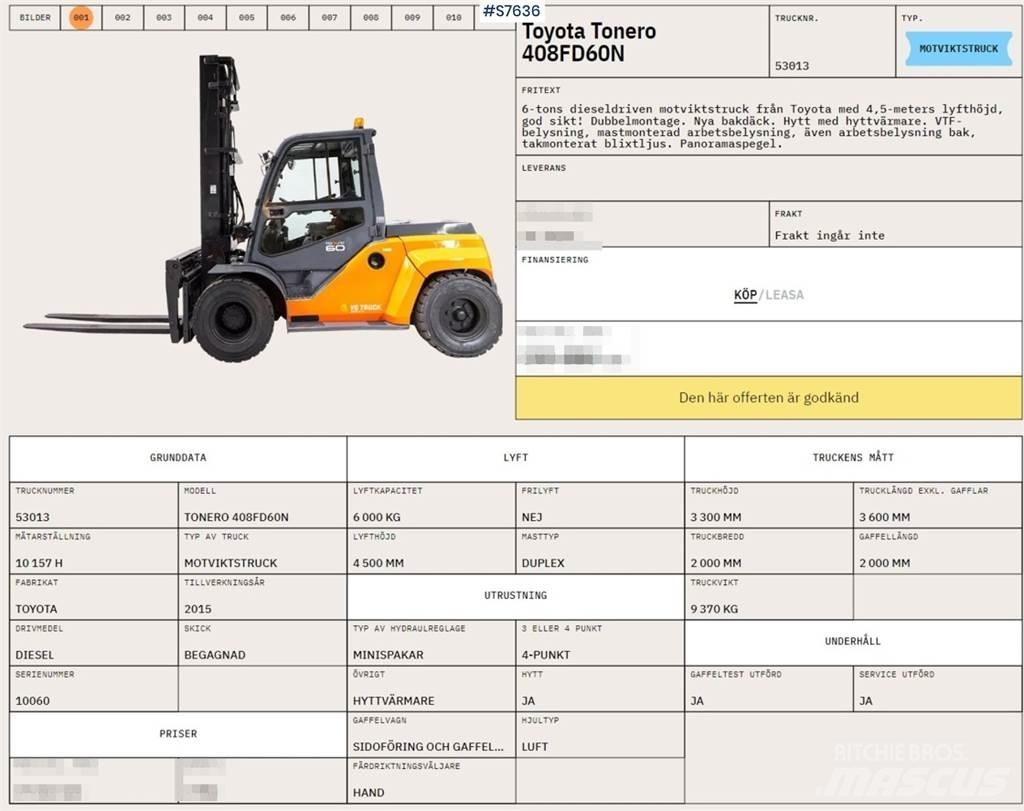Click the GRUNDDATA section header
Screen dimensions: 1024x811
[178, 458]
